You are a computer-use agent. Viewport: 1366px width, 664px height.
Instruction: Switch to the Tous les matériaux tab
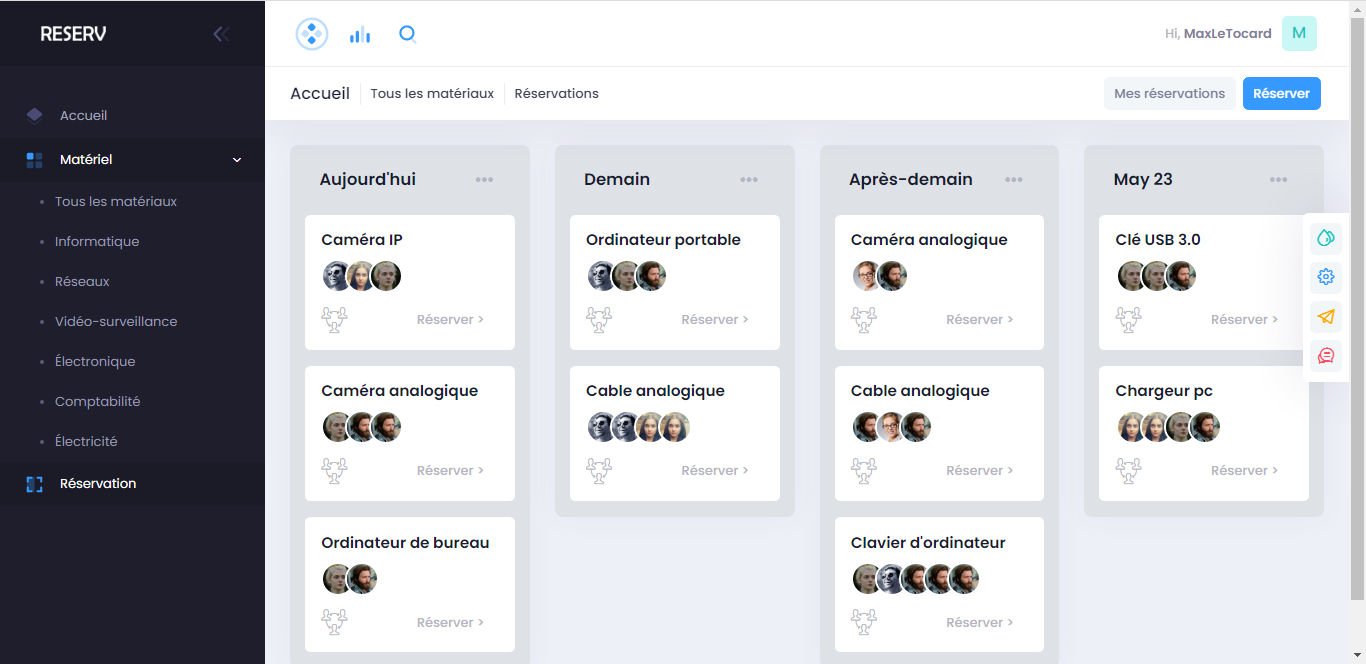tap(432, 94)
